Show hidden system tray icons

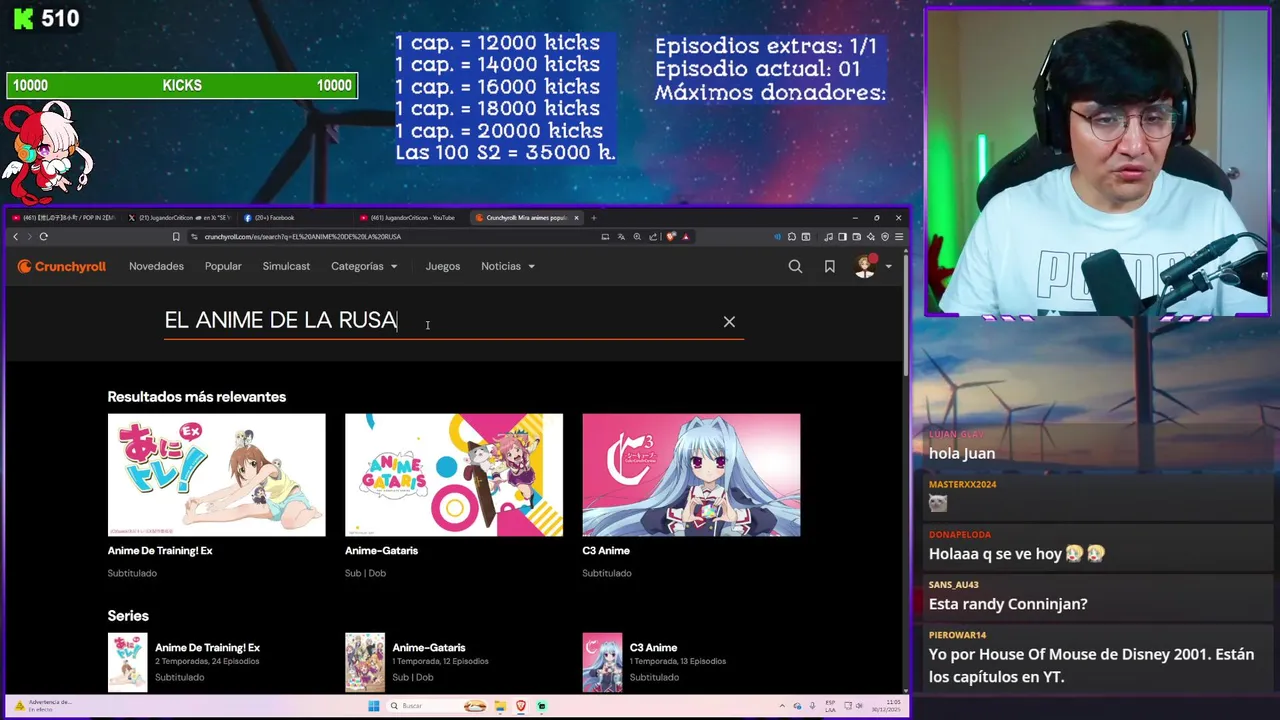pos(782,706)
